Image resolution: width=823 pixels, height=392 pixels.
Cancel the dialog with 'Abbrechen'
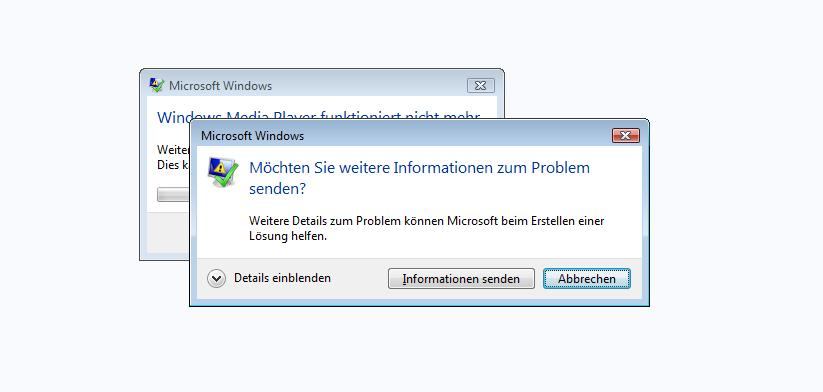click(x=587, y=279)
